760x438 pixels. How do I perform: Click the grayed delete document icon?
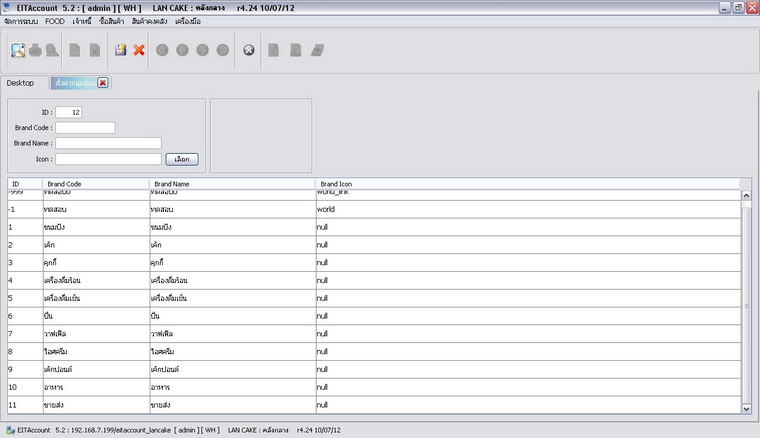(x=95, y=50)
